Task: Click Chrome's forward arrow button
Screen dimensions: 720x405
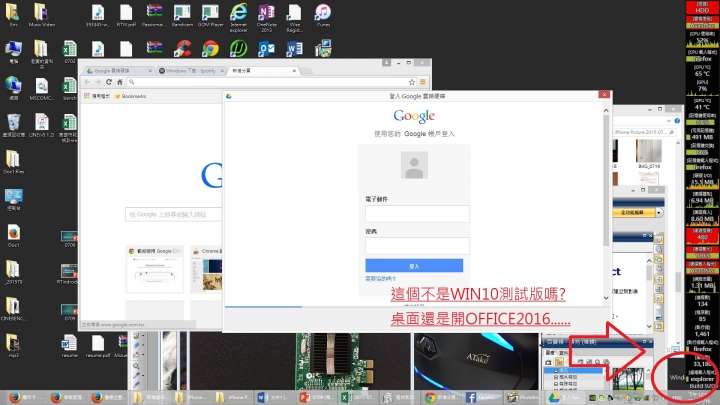Action: click(x=98, y=82)
